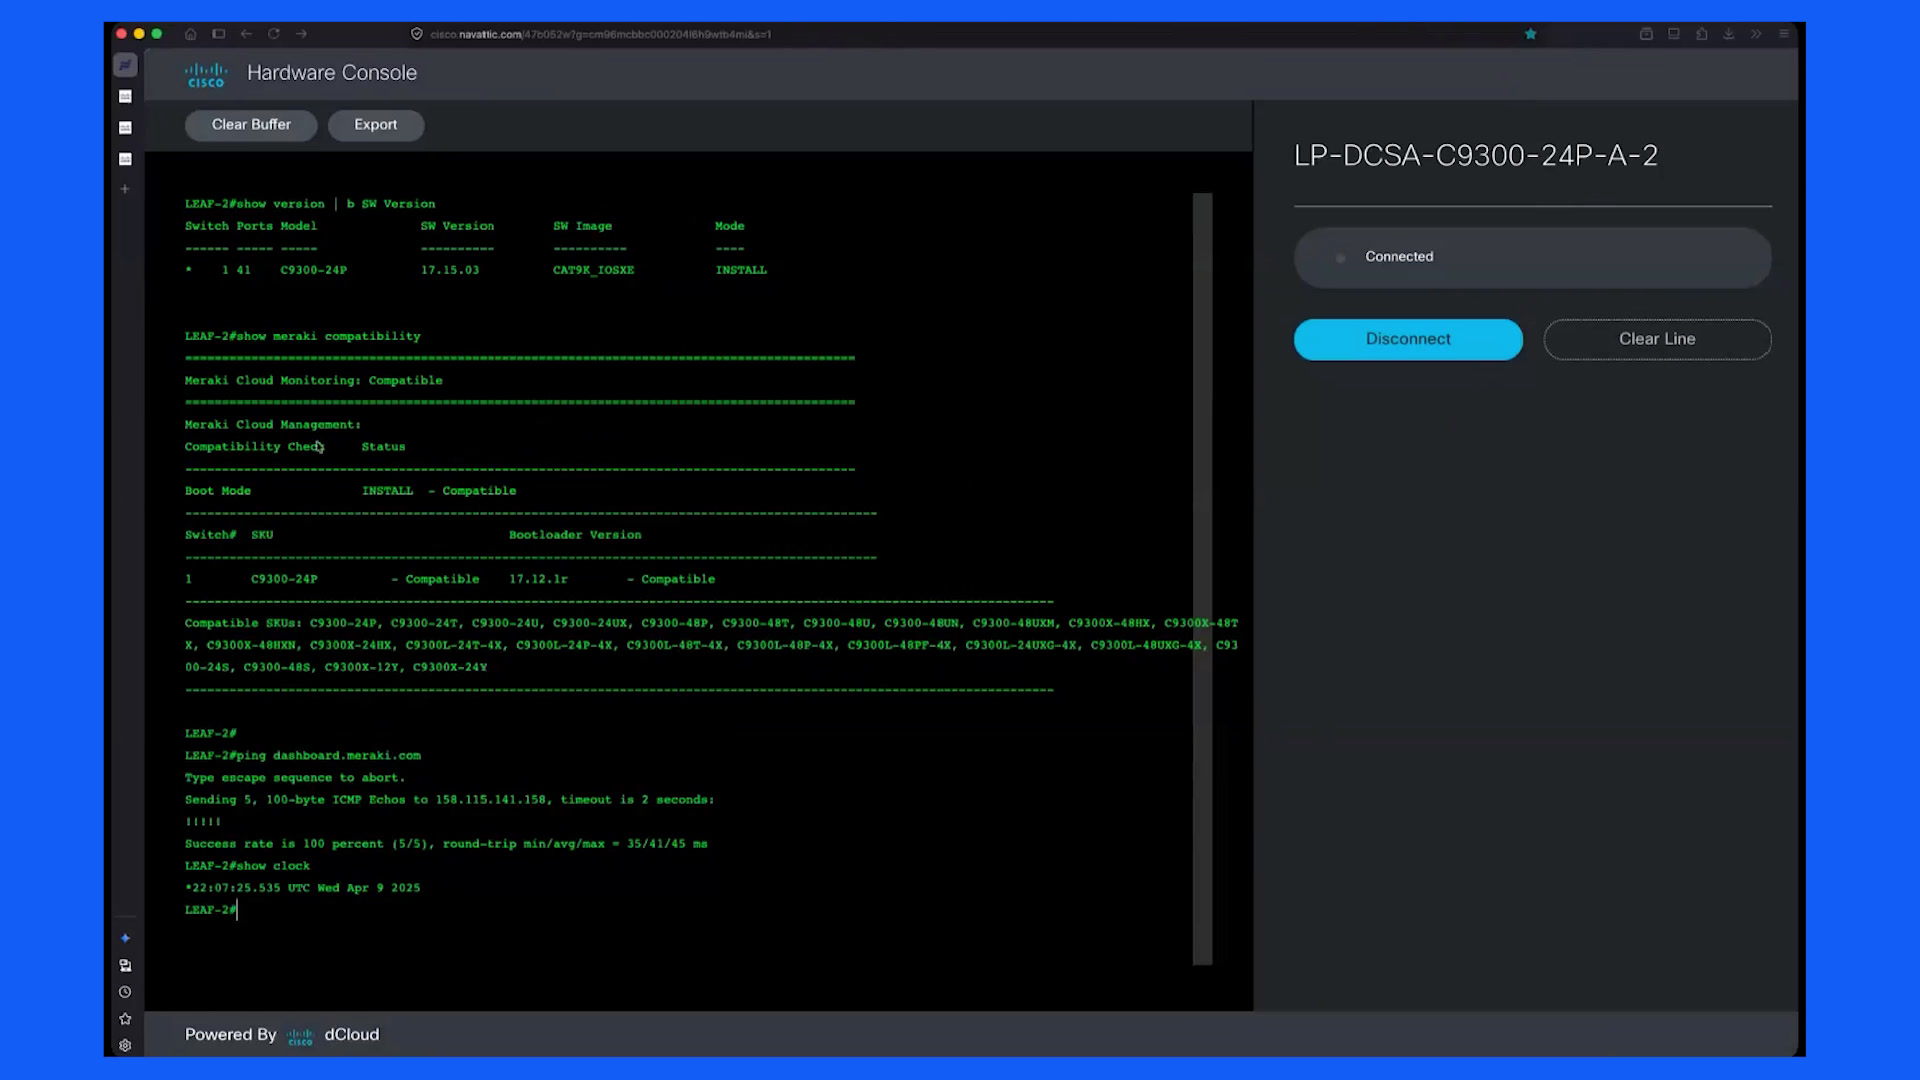Click the sidebar favorites star icon
Screen dimensions: 1920x1080
click(125, 1019)
